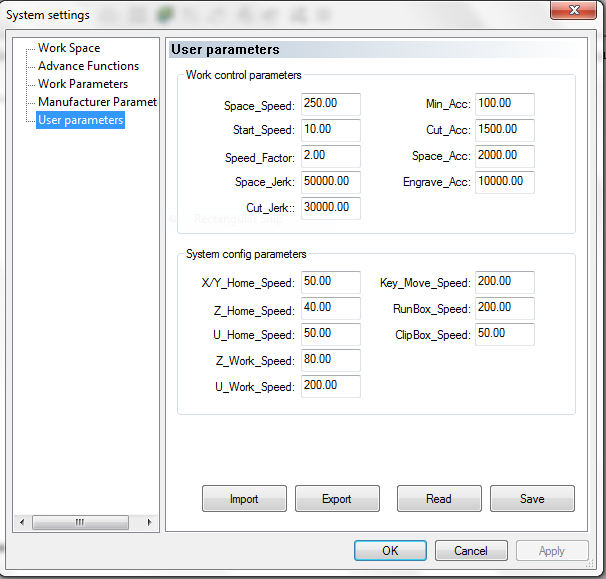Select the Z_Home_Speed field
The width and height of the screenshot is (606, 579).
(x=330, y=309)
